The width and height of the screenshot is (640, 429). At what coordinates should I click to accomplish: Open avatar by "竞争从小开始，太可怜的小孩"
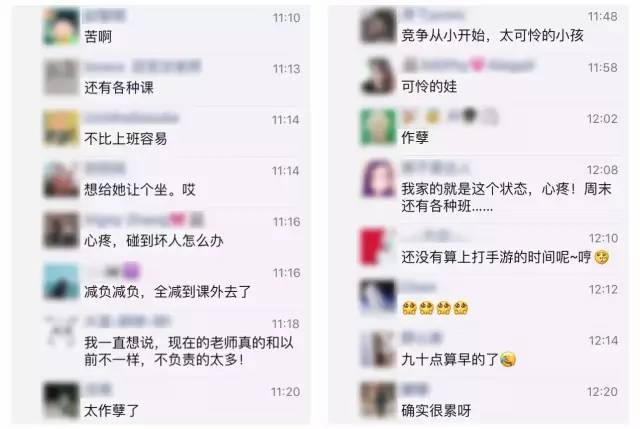[378, 25]
